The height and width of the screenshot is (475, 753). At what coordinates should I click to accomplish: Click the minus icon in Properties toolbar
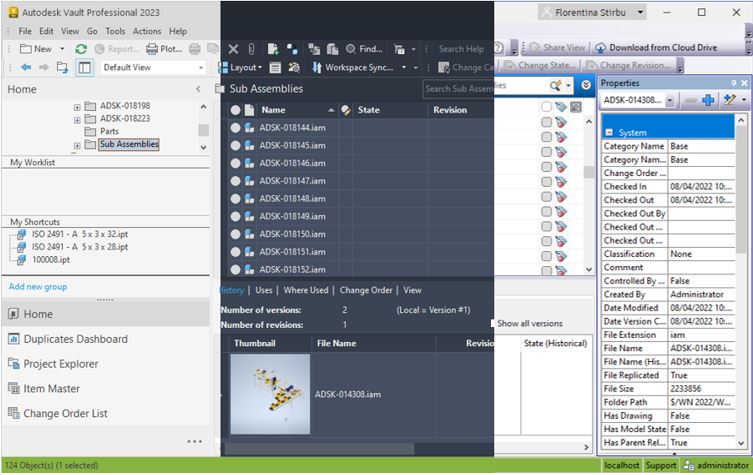tap(691, 100)
